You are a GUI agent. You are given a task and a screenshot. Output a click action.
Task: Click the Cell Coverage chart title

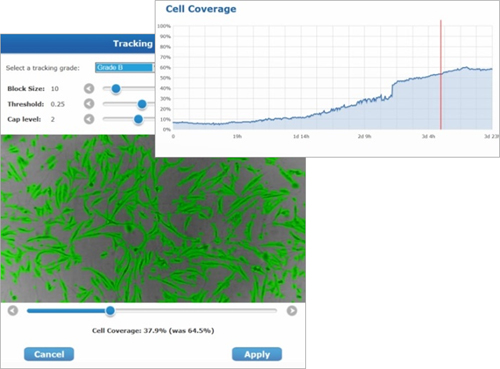pyautogui.click(x=201, y=9)
